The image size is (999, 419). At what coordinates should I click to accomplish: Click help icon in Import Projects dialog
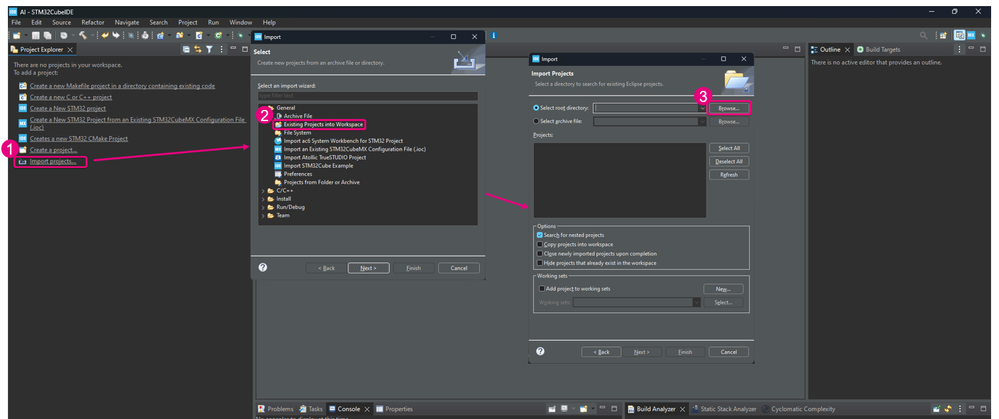click(x=540, y=352)
